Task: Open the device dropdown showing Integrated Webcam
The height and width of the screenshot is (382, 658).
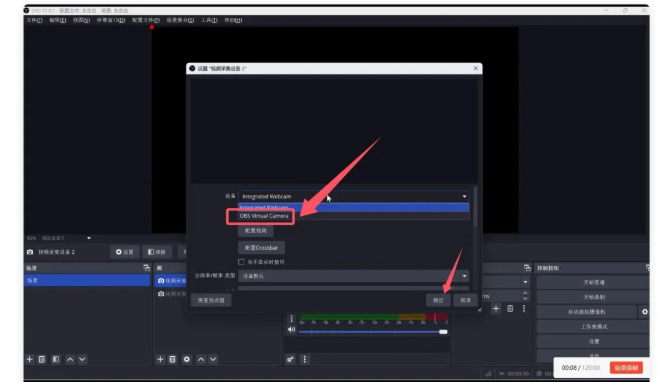Action: tap(353, 196)
